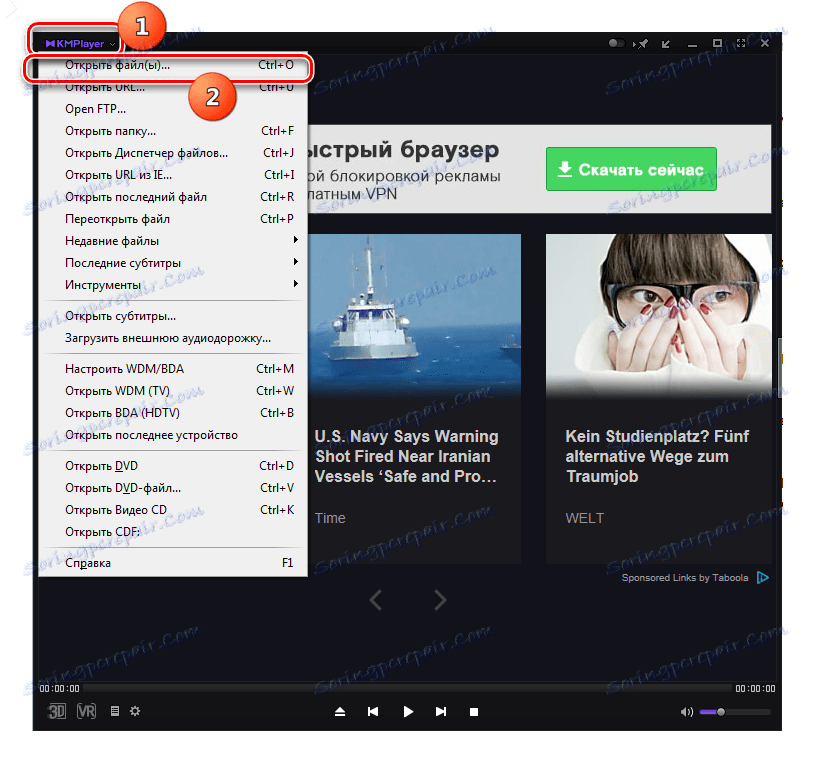This screenshot has width=815, height=763.
Task: Click total time 00:00:00 on right
Action: (x=755, y=689)
